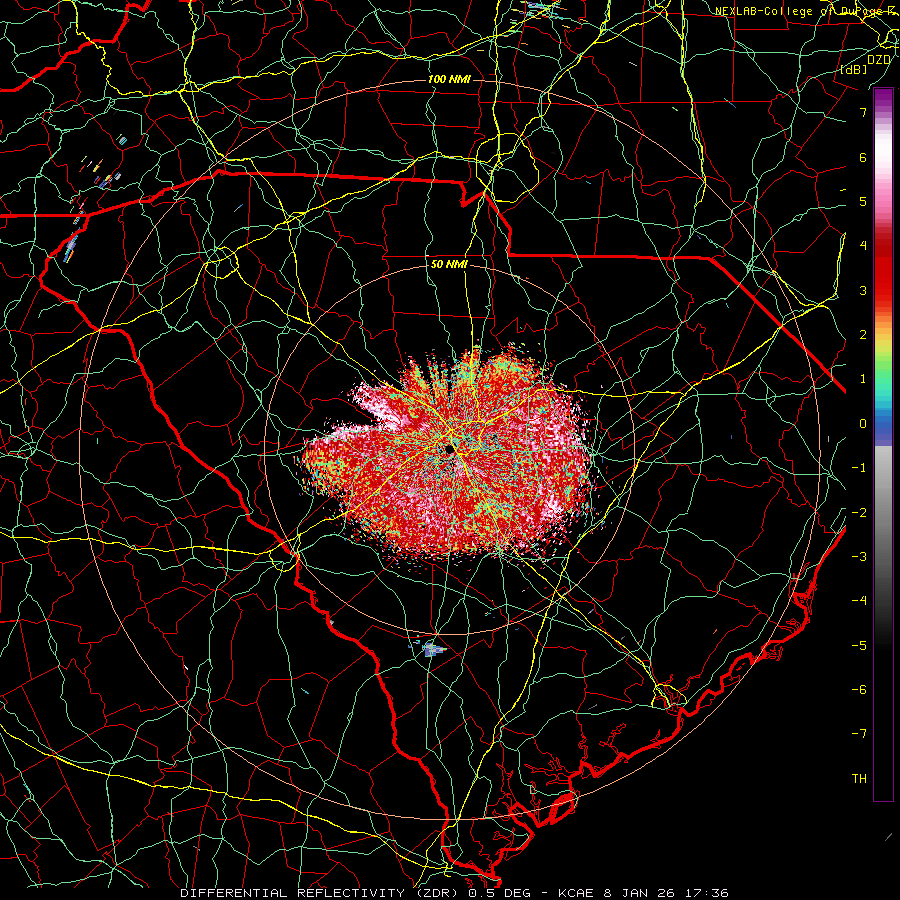Click the 2 value on the color scale
This screenshot has width=900, height=900.
(863, 334)
